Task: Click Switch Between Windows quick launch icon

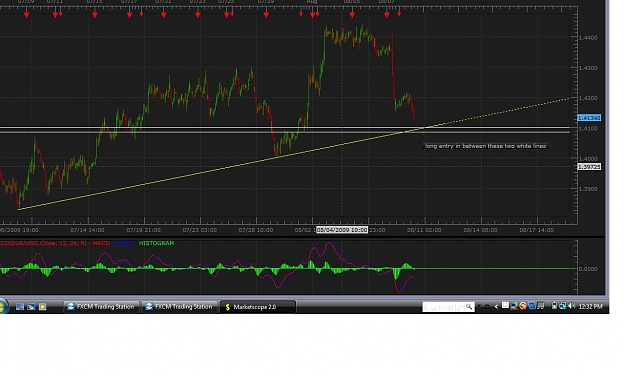Action: [x=31, y=306]
